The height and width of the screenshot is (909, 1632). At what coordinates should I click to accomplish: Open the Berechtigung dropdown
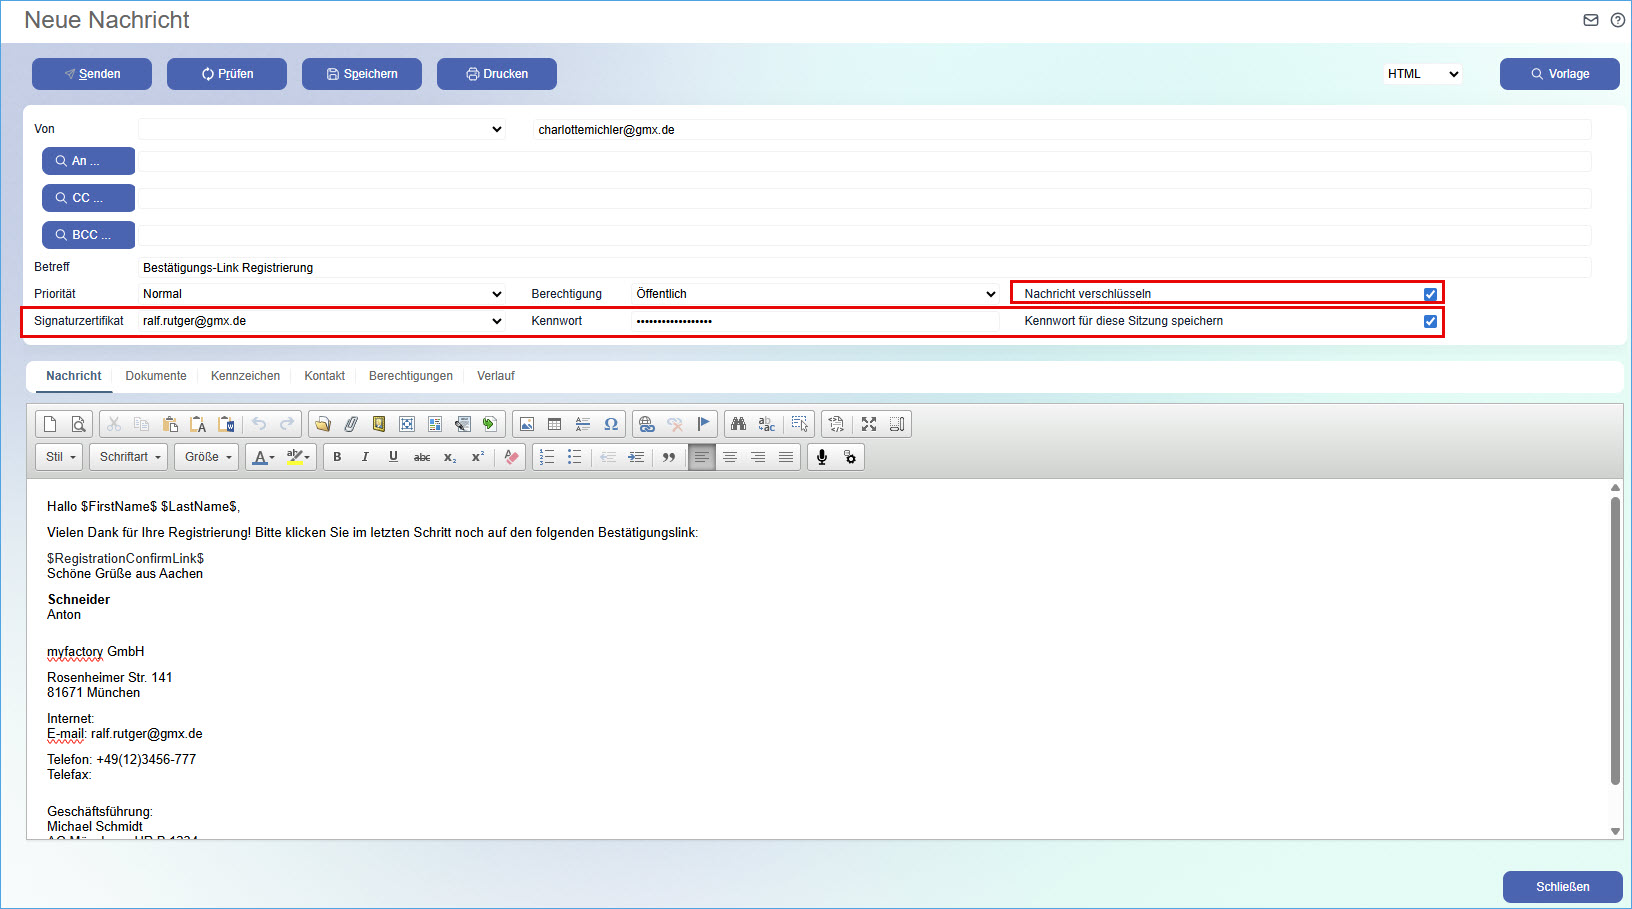(816, 294)
